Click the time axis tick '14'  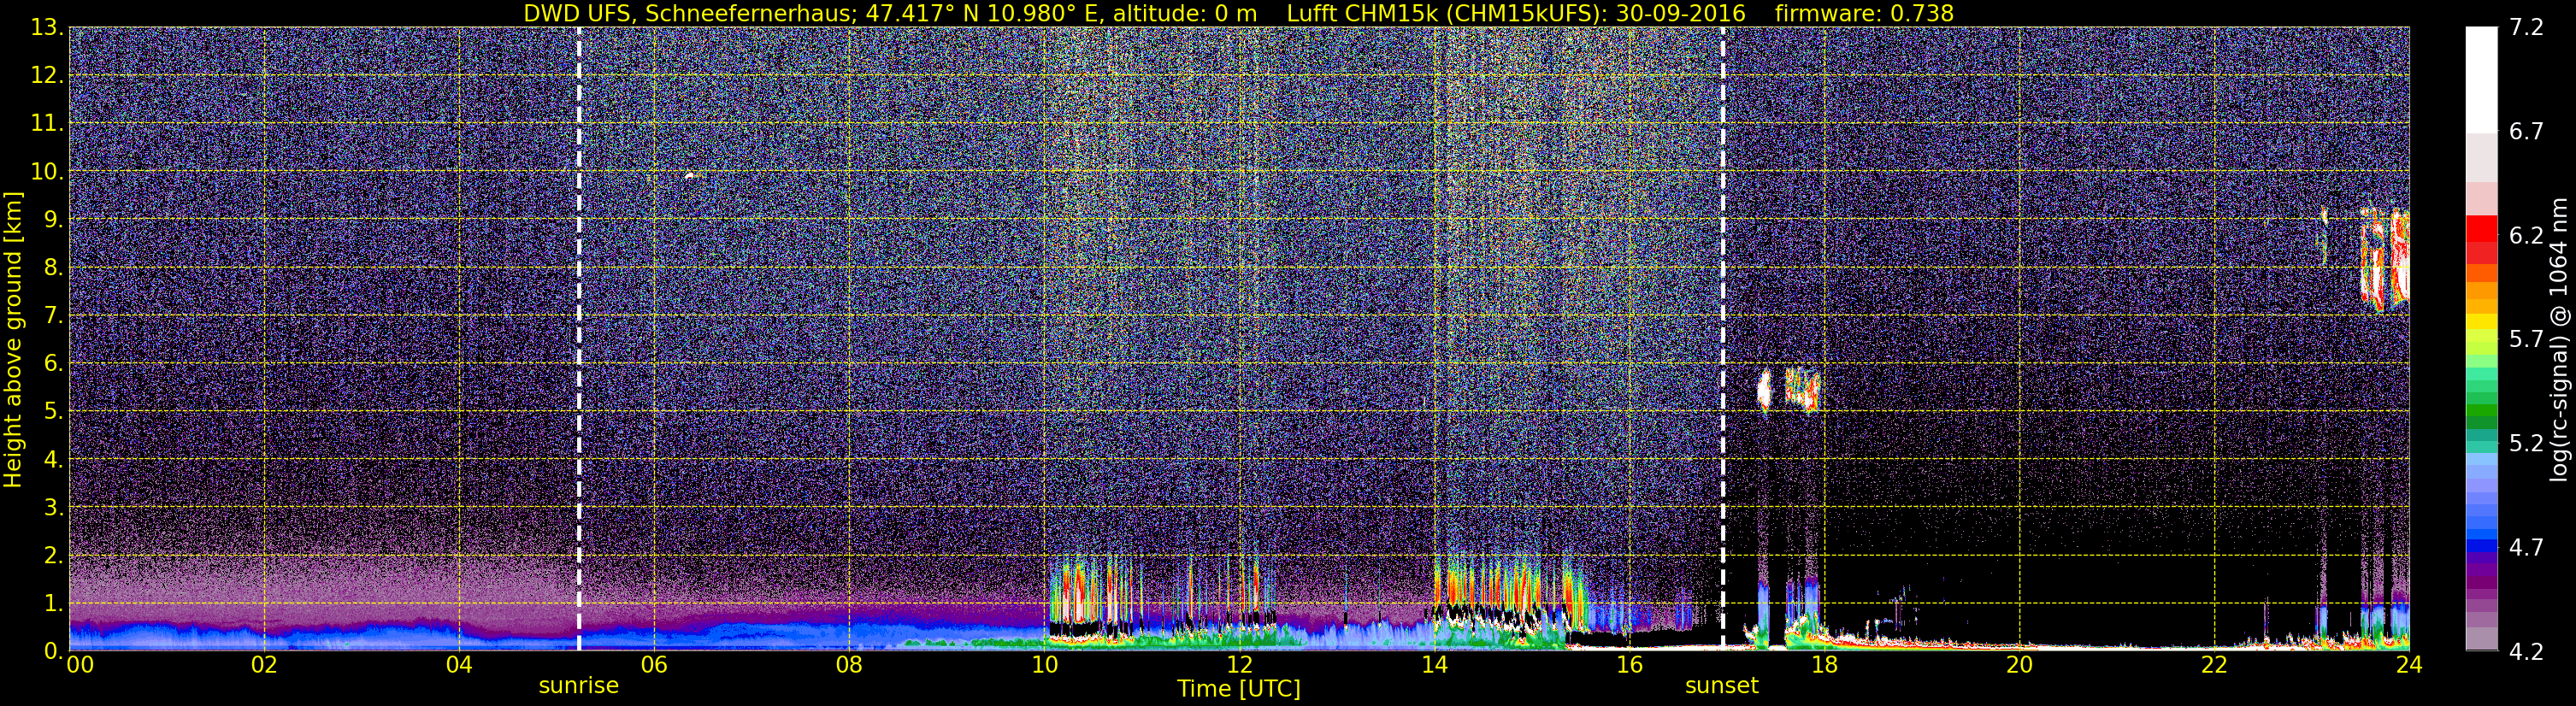(x=1434, y=666)
